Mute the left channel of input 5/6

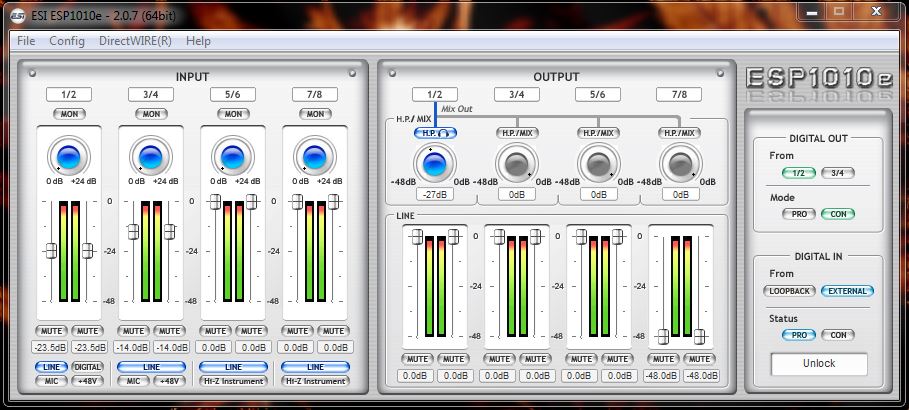pos(215,331)
